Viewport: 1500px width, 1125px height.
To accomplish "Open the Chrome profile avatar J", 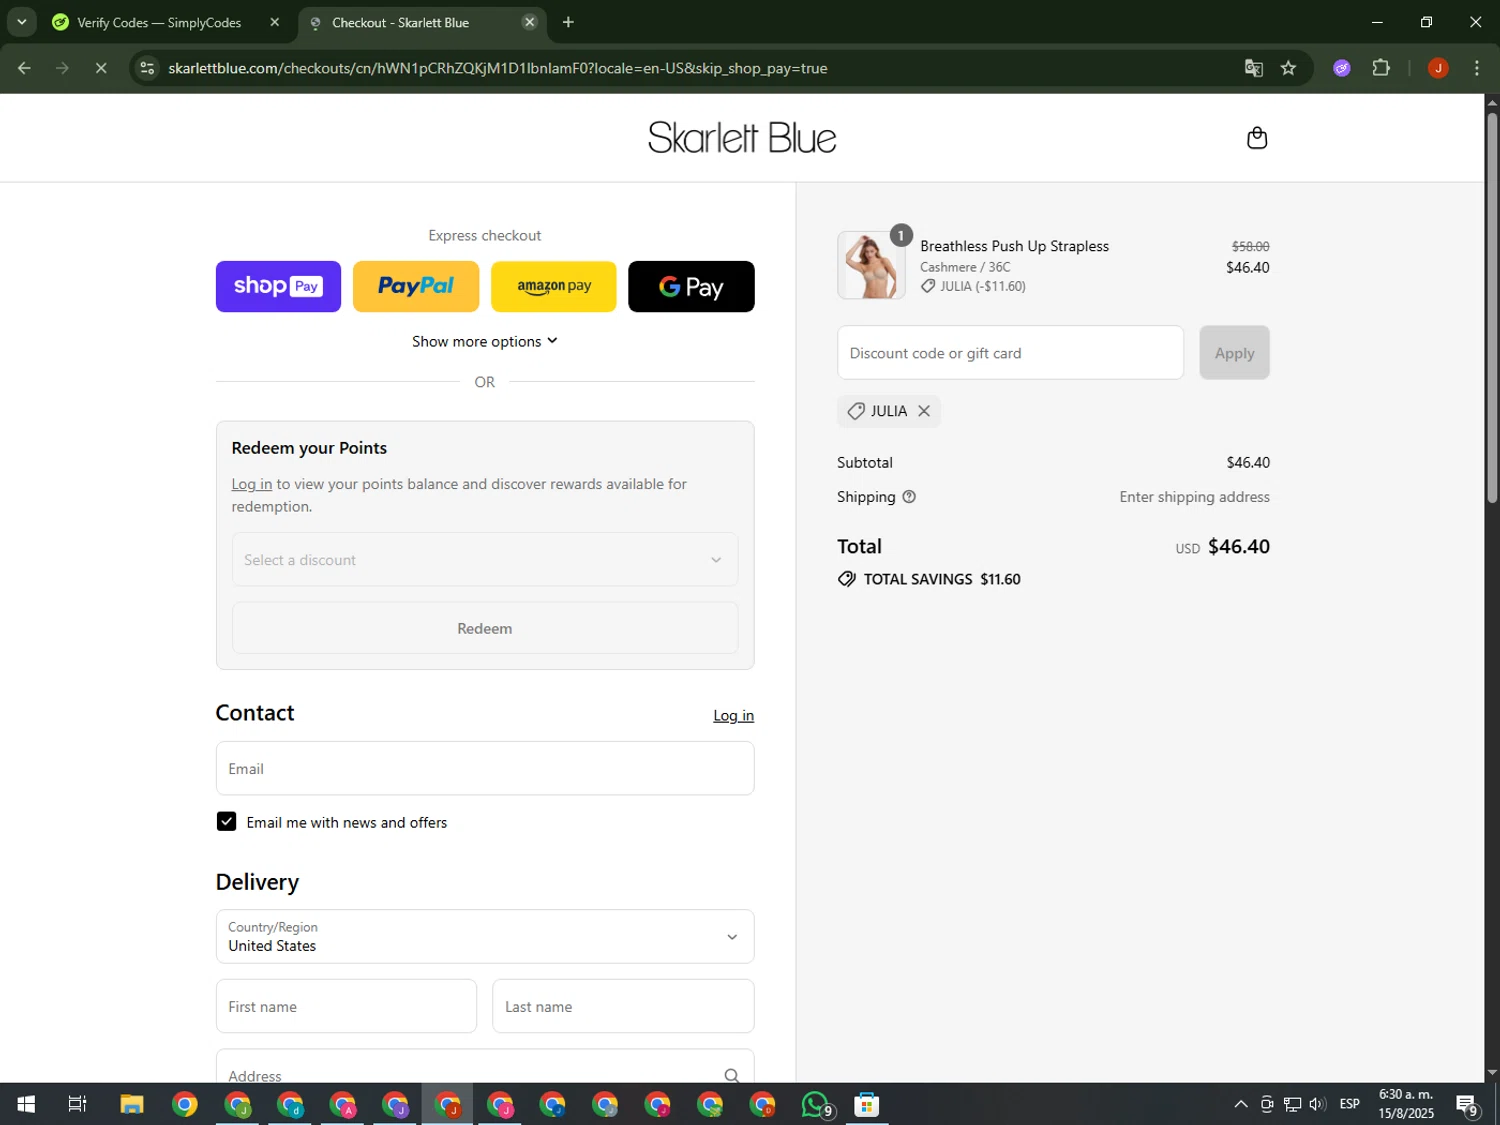I will 1438,68.
